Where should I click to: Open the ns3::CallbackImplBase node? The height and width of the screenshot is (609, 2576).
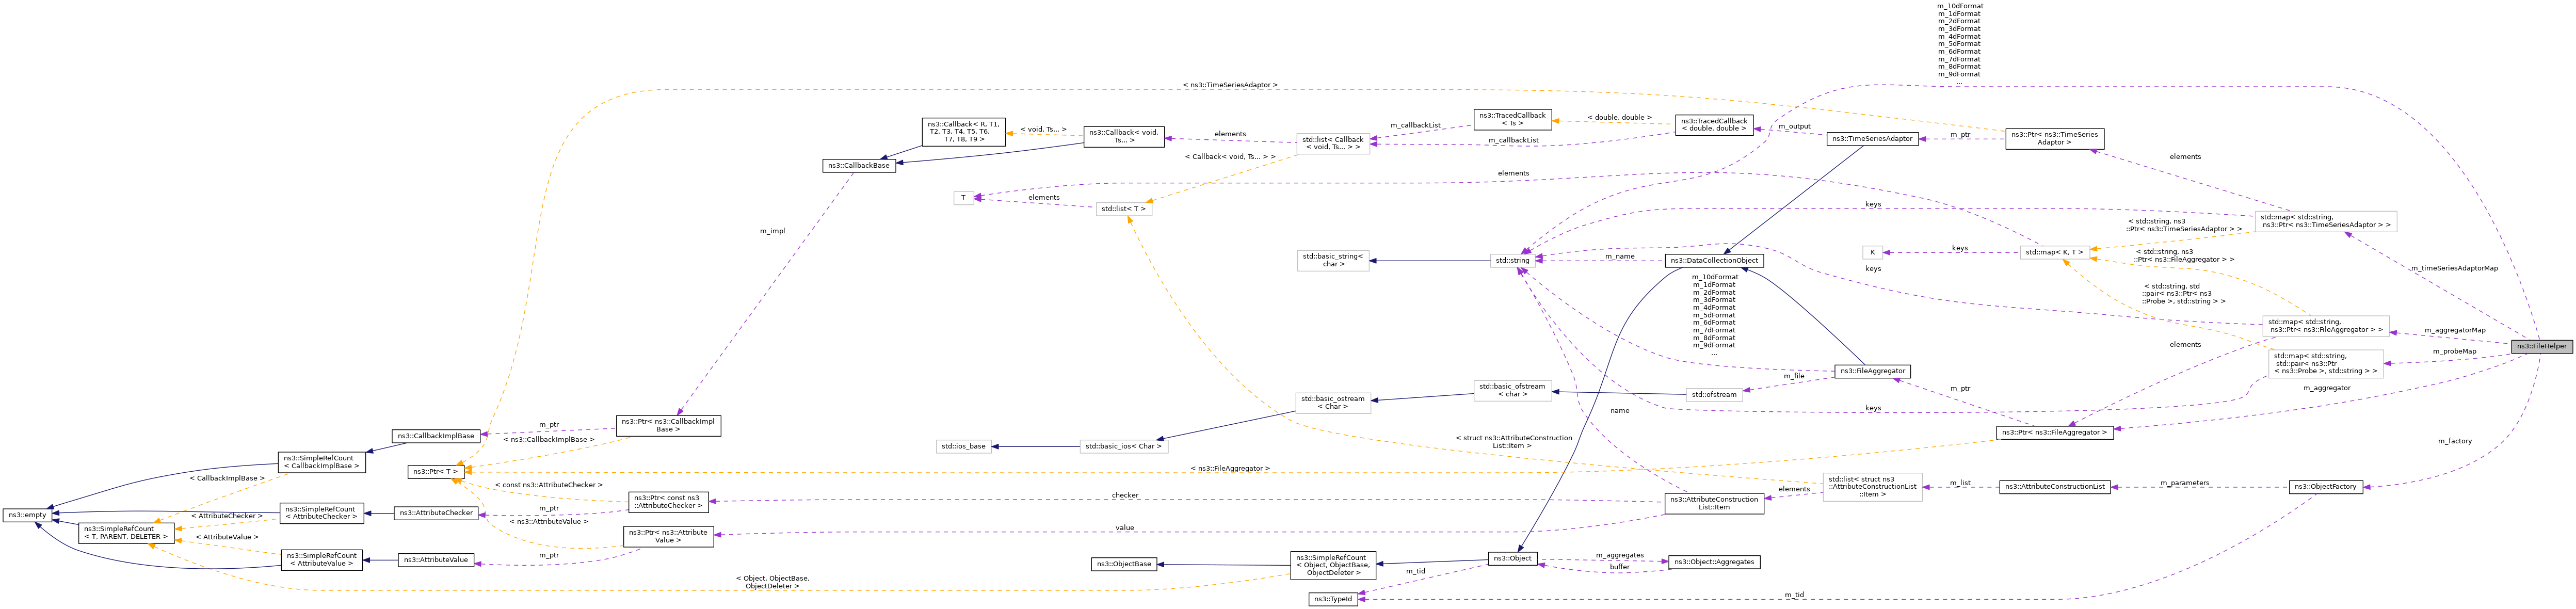pos(436,437)
